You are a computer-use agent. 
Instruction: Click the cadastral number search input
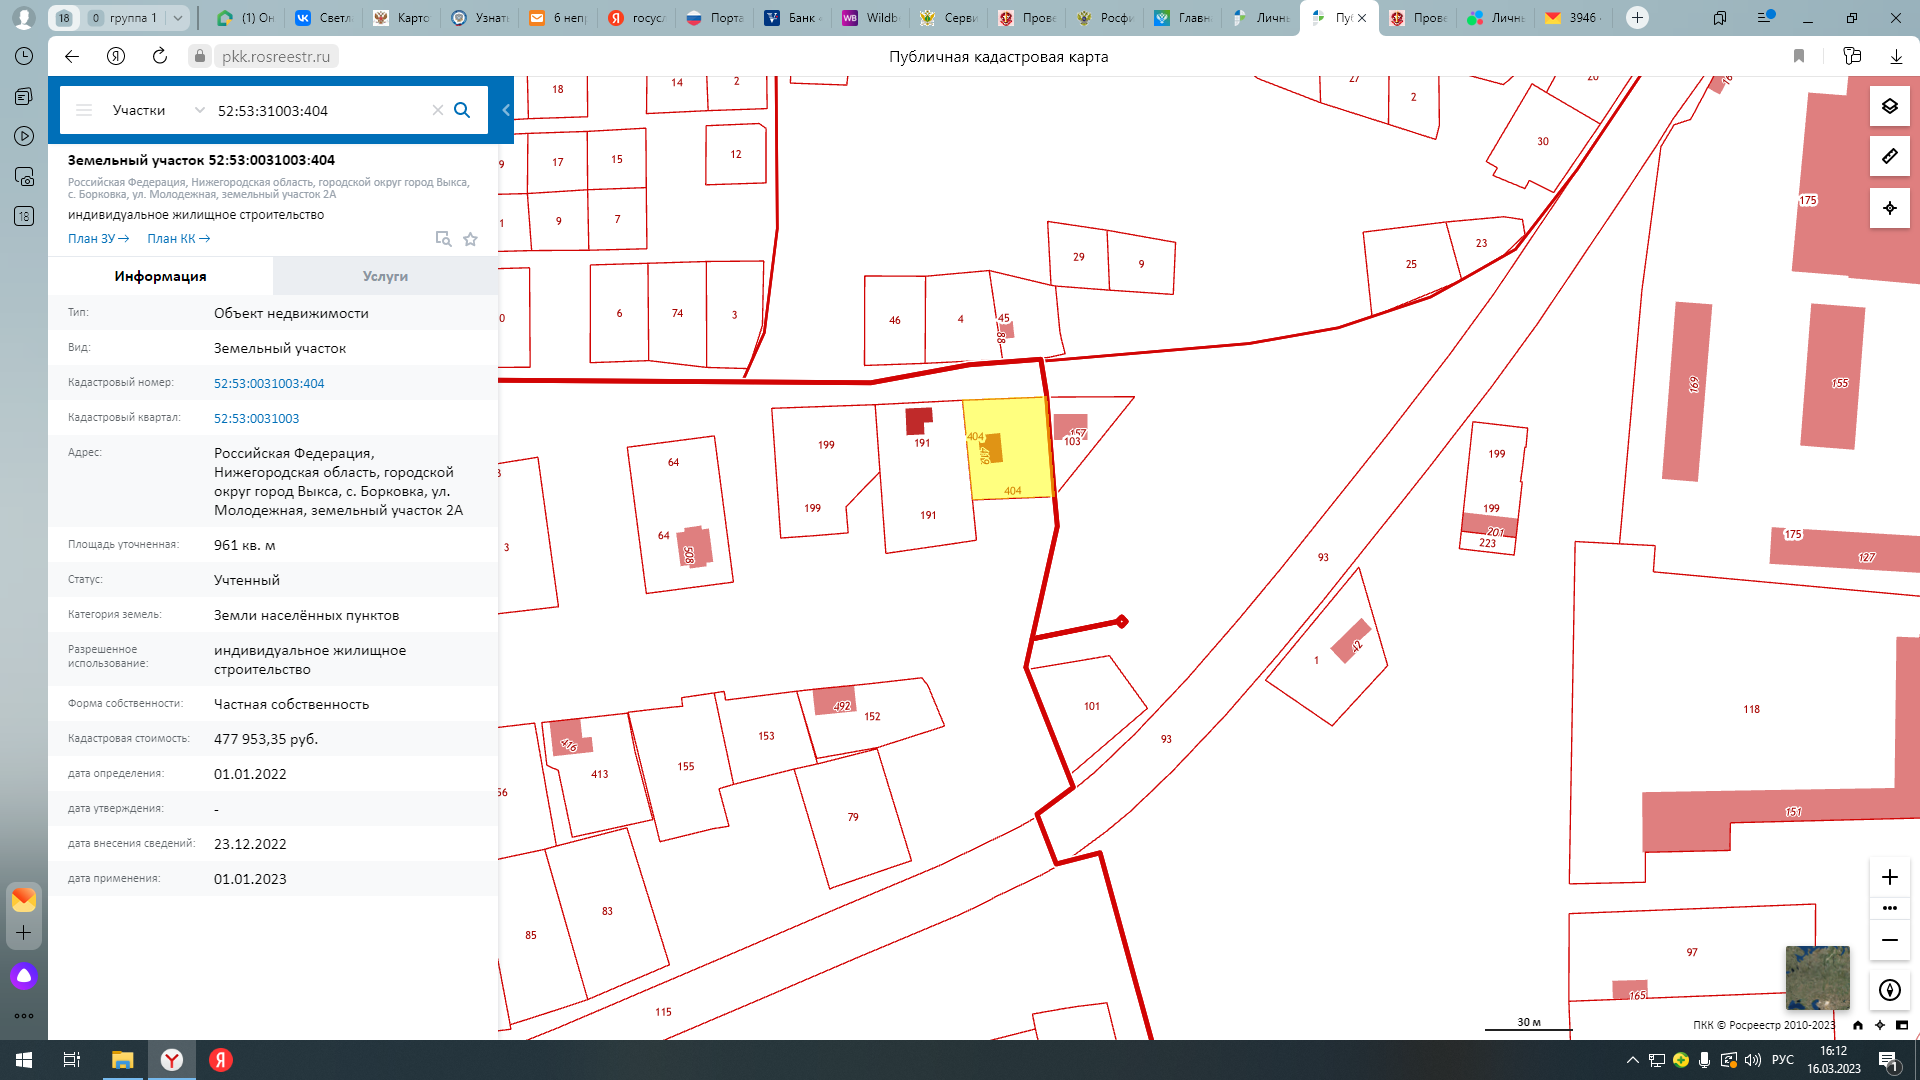point(320,110)
